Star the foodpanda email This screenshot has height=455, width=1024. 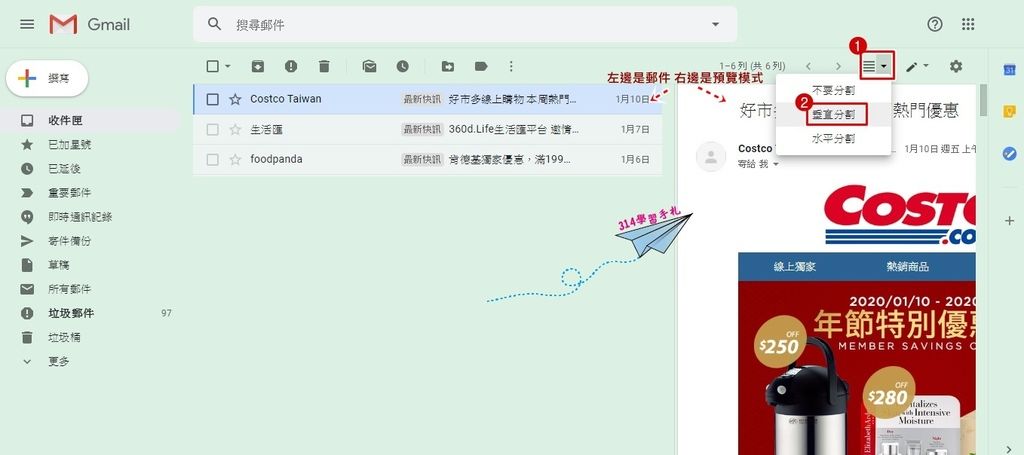pyautogui.click(x=235, y=159)
